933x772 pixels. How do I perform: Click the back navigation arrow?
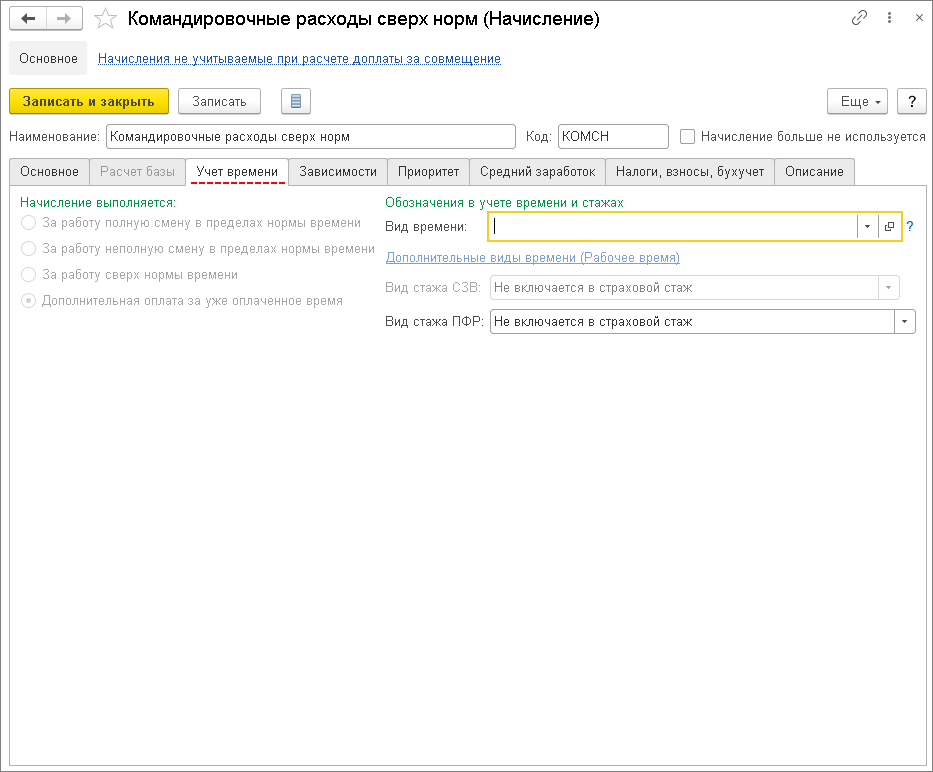pos(28,19)
